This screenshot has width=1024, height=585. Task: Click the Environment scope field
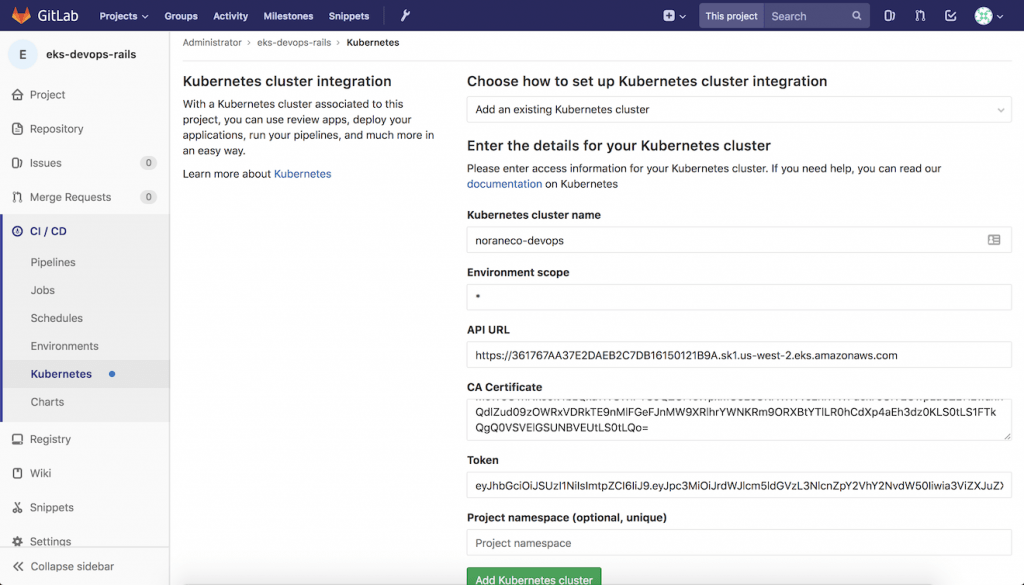[739, 297]
